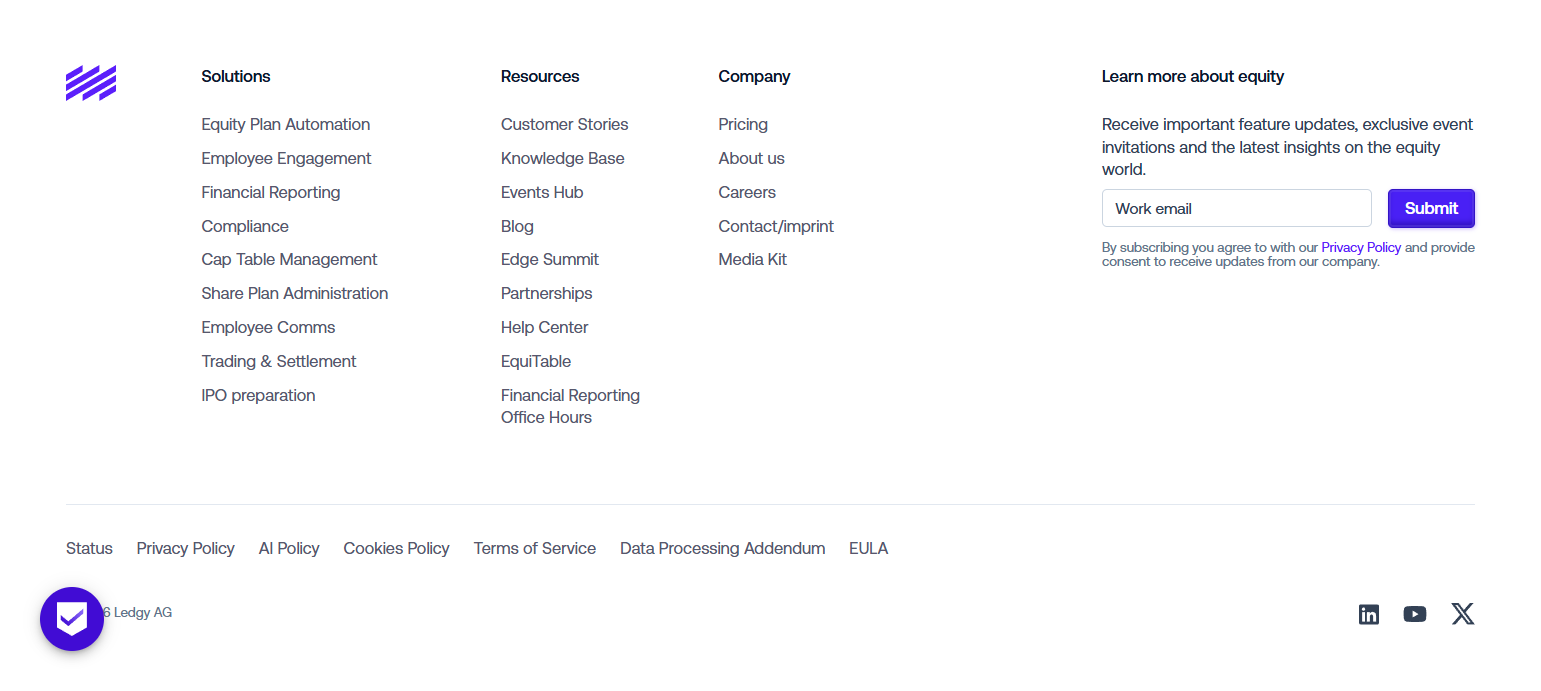The image size is (1541, 691).
Task: Open the Edge Summit page
Action: (x=550, y=259)
